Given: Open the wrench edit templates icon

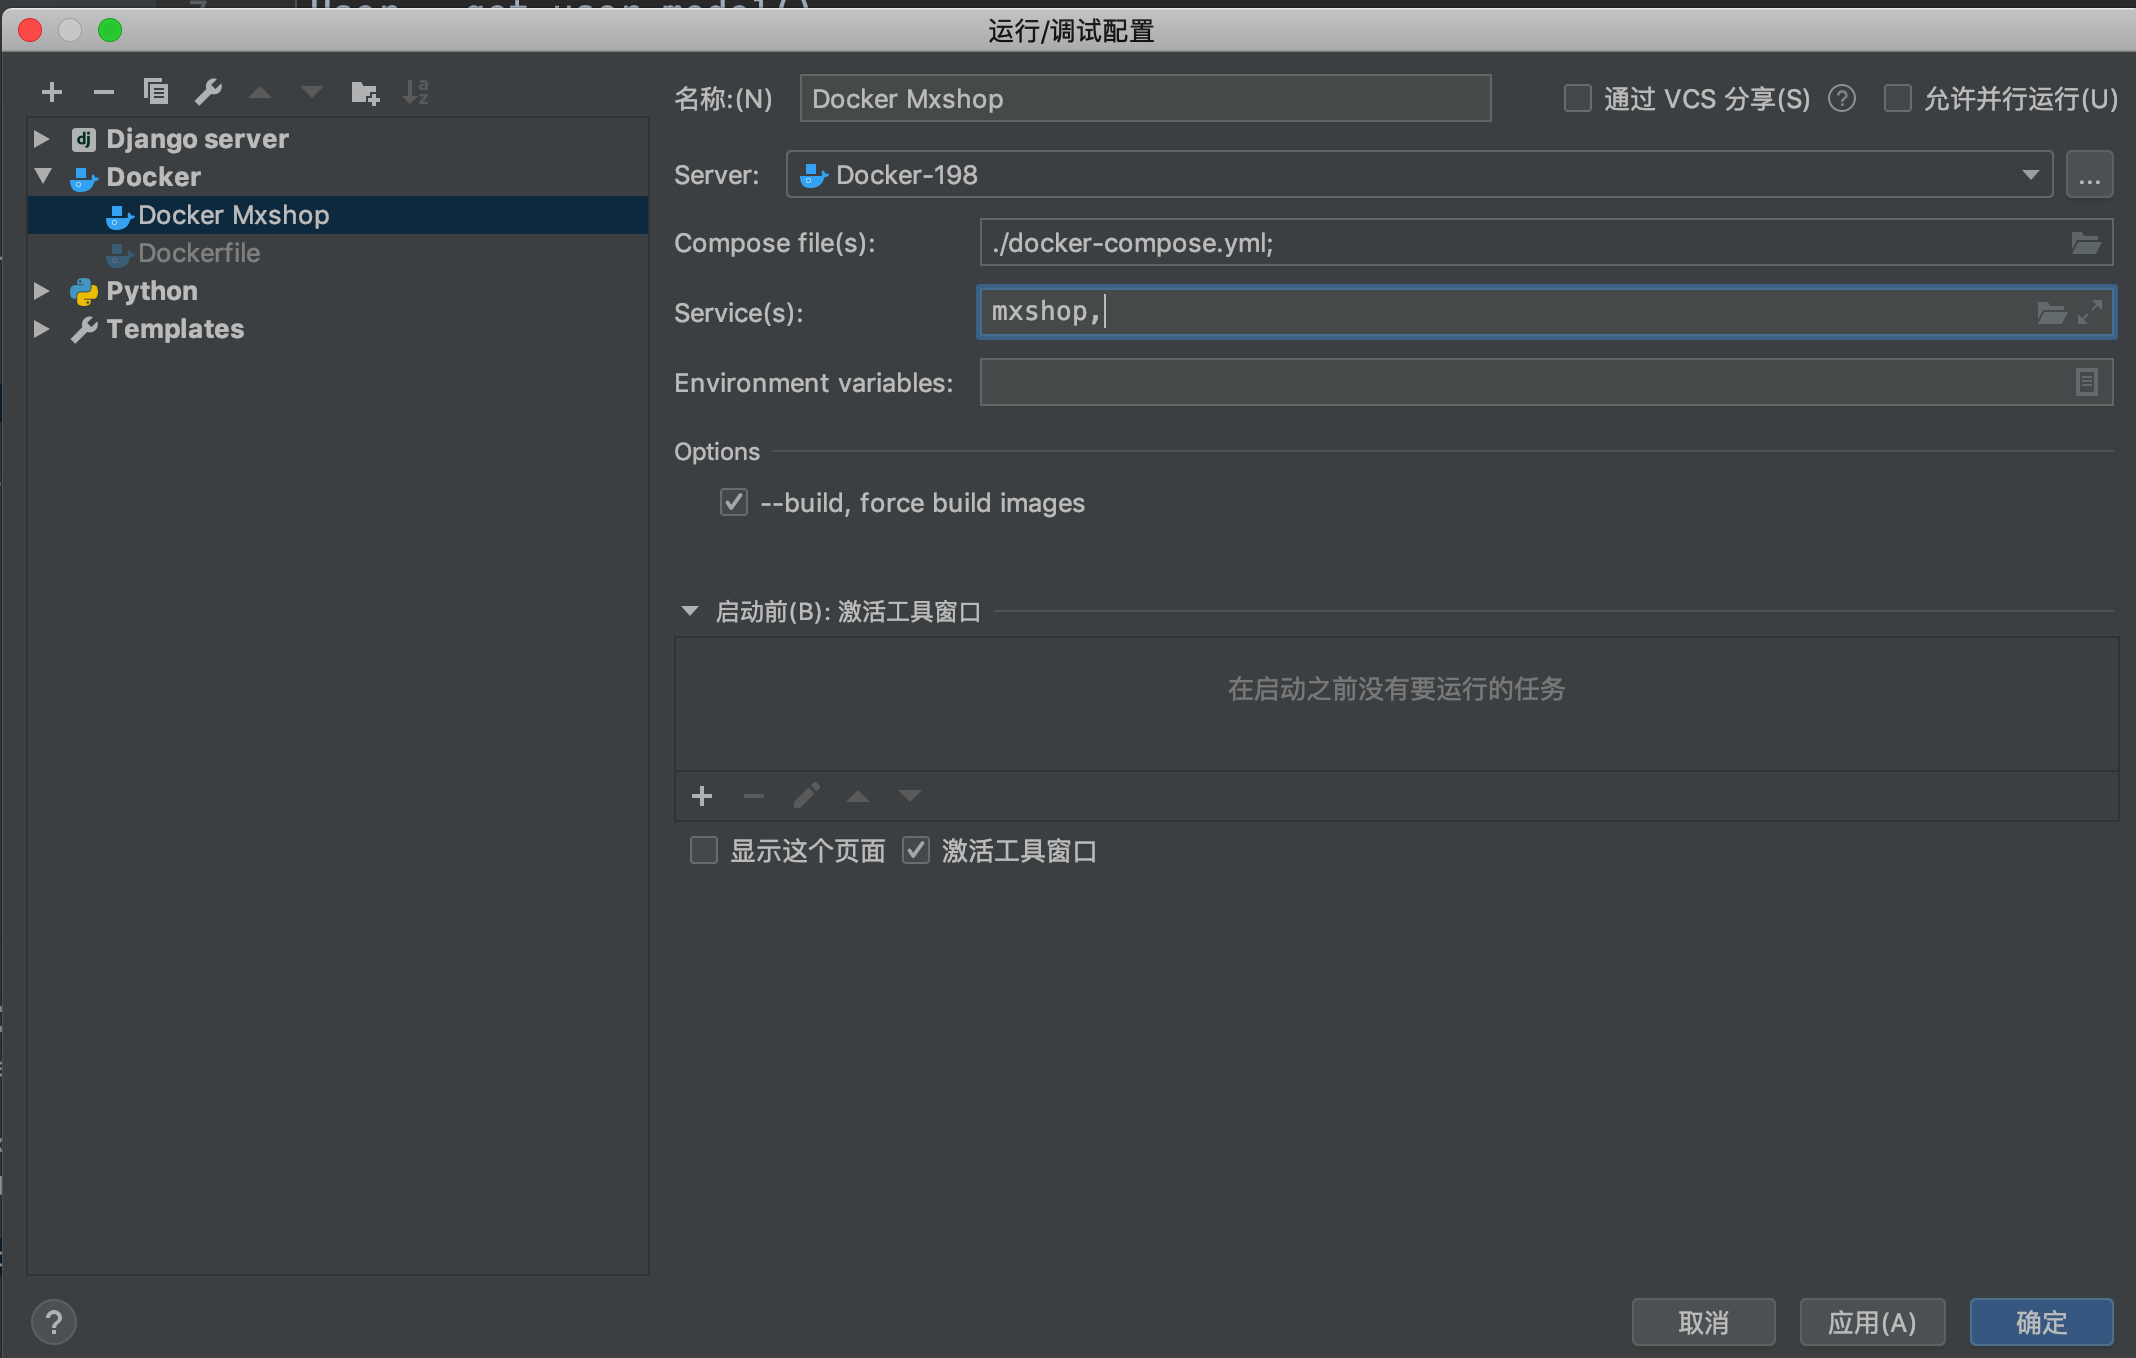Looking at the screenshot, I should tap(208, 93).
